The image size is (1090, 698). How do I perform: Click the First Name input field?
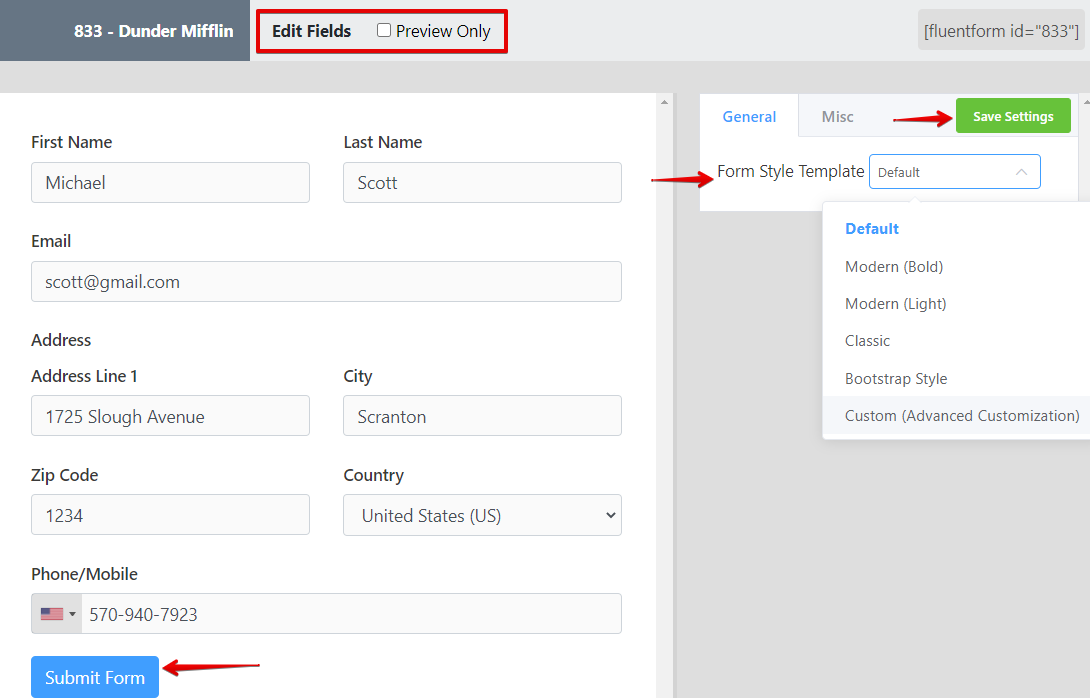[x=170, y=183]
